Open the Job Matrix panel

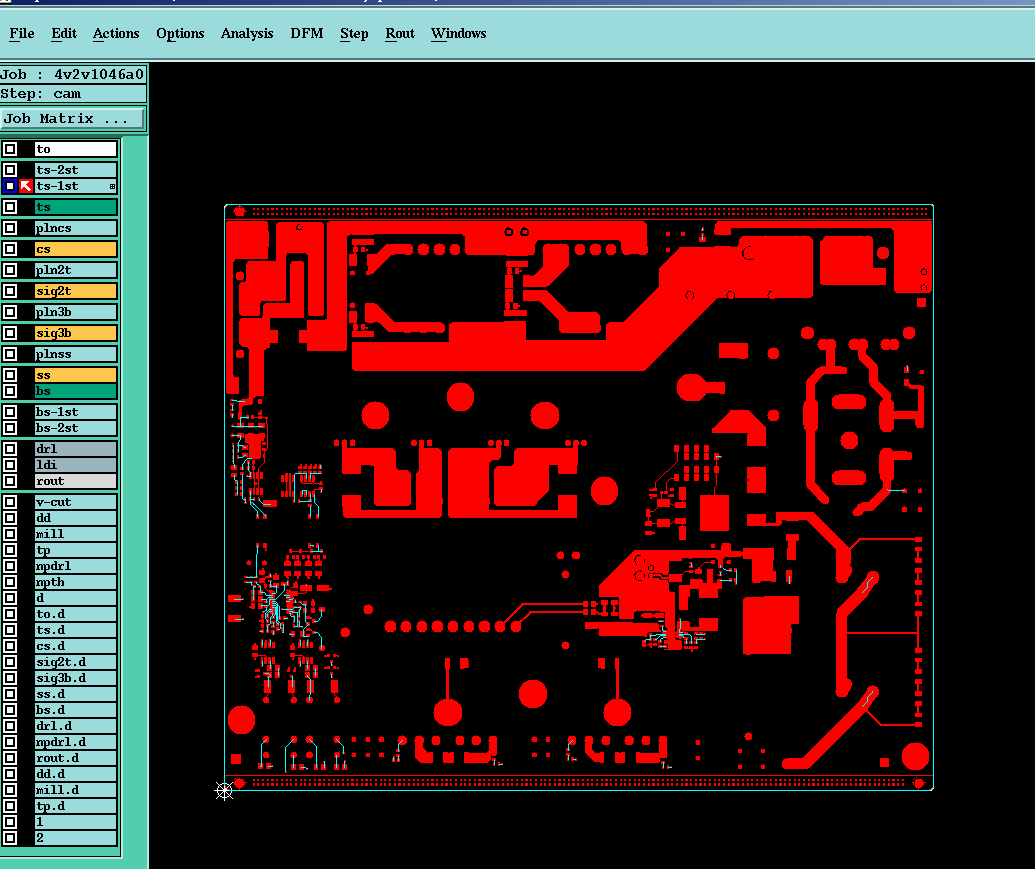point(72,119)
